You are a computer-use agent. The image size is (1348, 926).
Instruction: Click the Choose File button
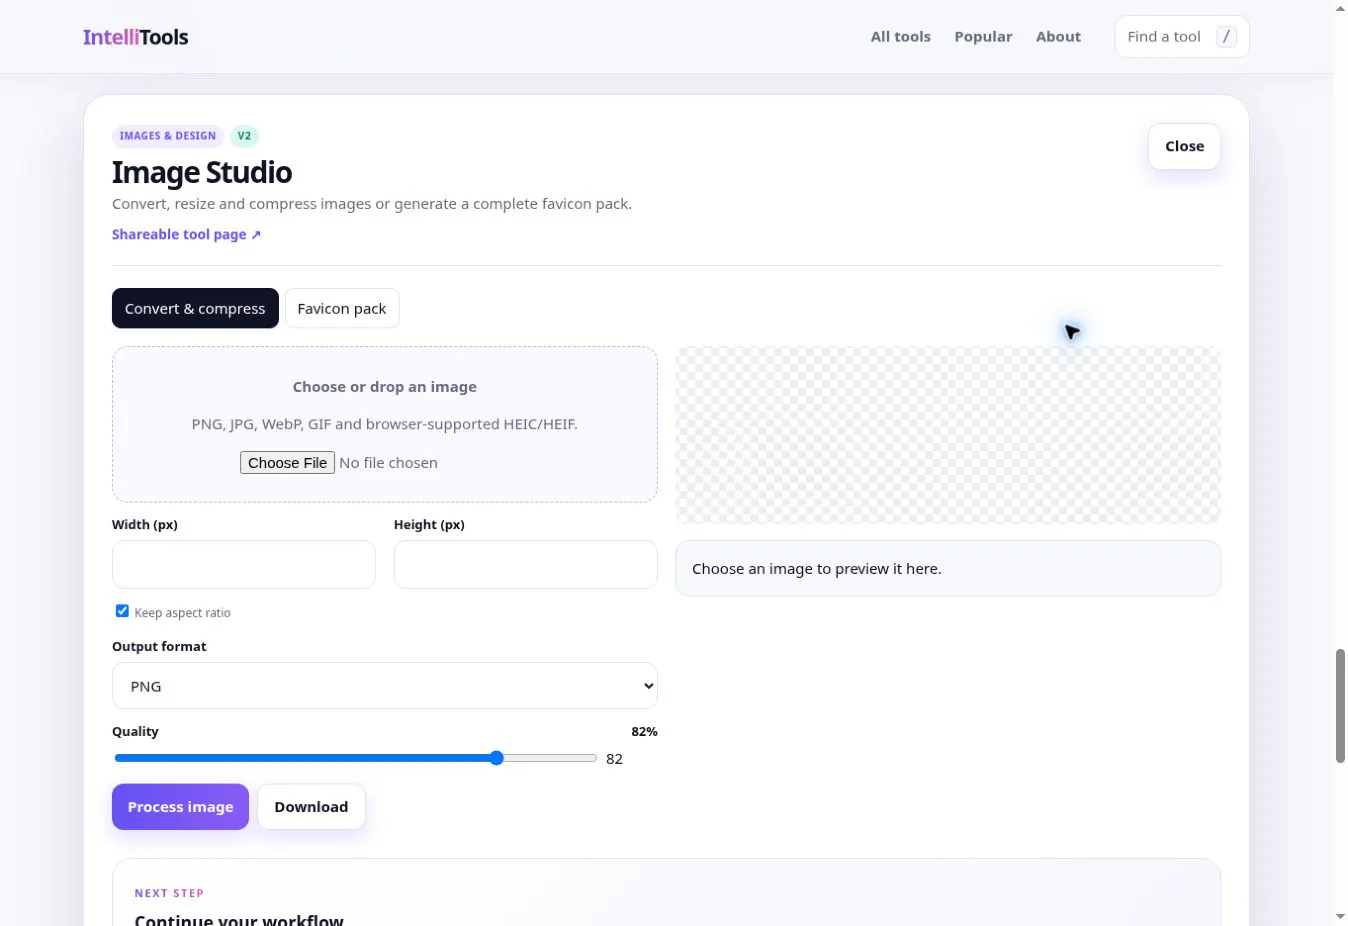click(x=287, y=463)
